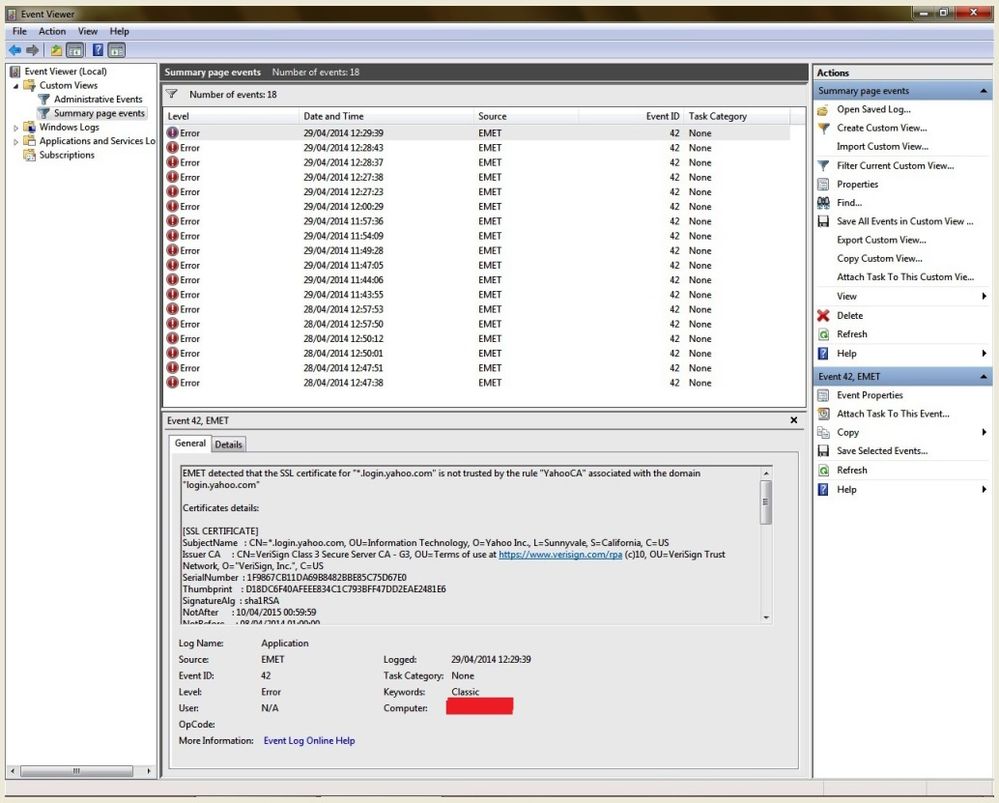The width and height of the screenshot is (999, 803).
Task: Sort by the Event ID column header
Action: [x=631, y=116]
